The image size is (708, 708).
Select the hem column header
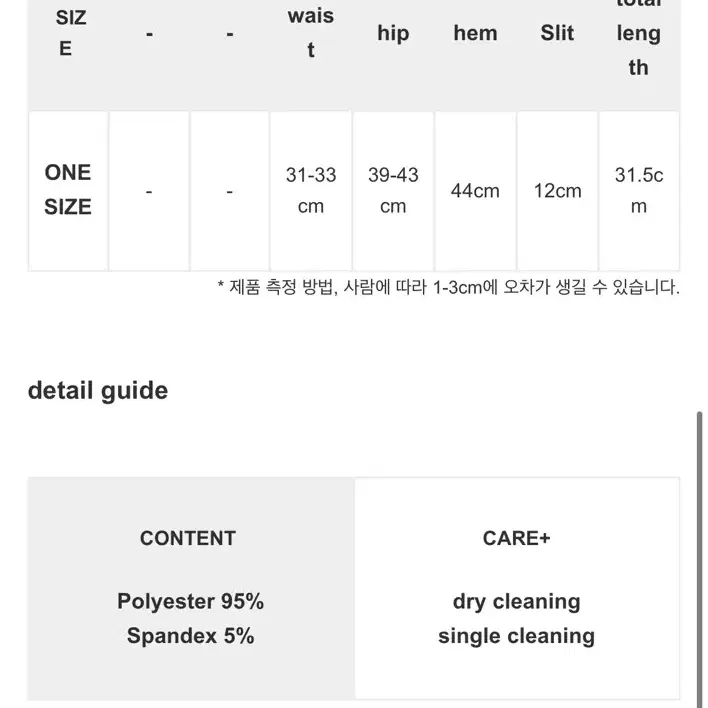coord(475,33)
